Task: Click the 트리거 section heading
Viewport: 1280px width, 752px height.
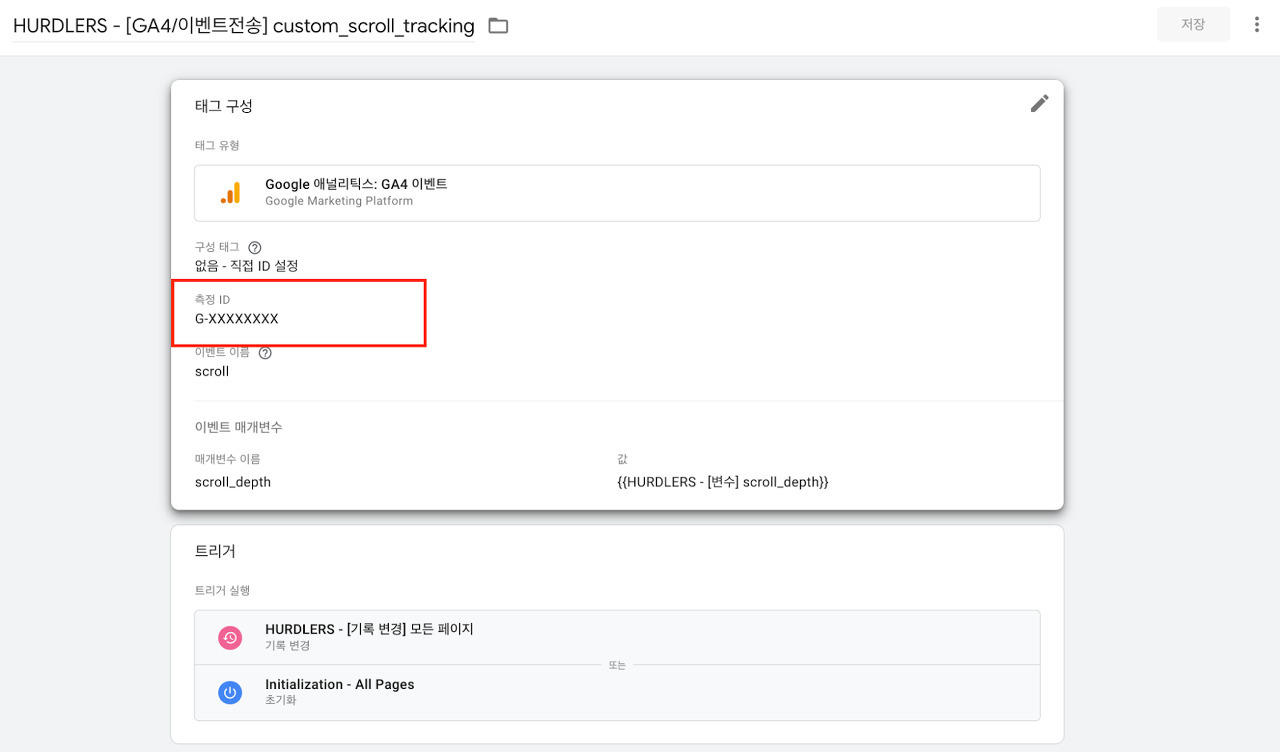Action: coord(215,551)
